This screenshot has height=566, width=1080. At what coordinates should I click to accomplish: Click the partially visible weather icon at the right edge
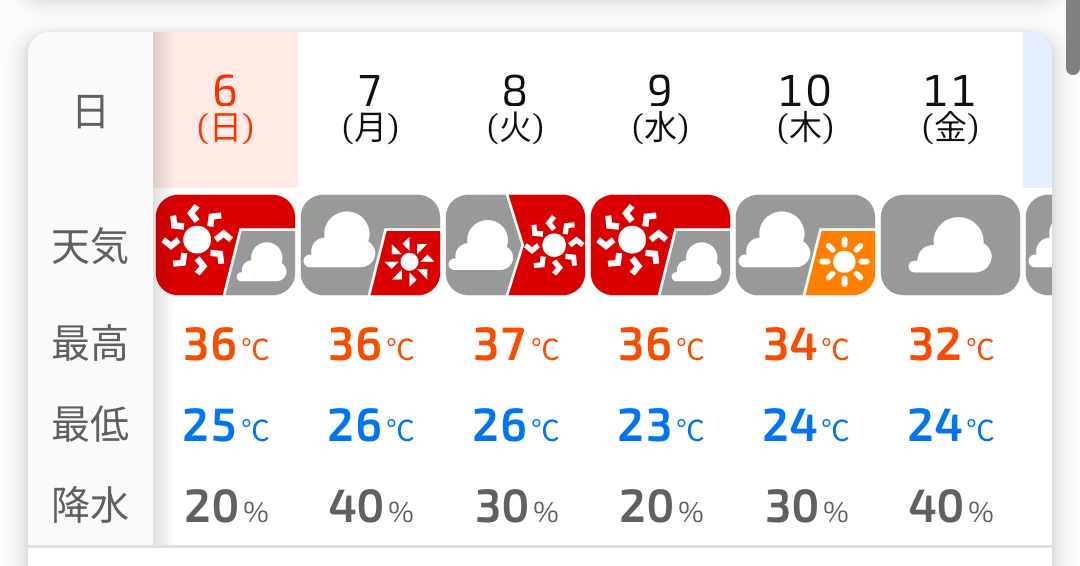1039,245
